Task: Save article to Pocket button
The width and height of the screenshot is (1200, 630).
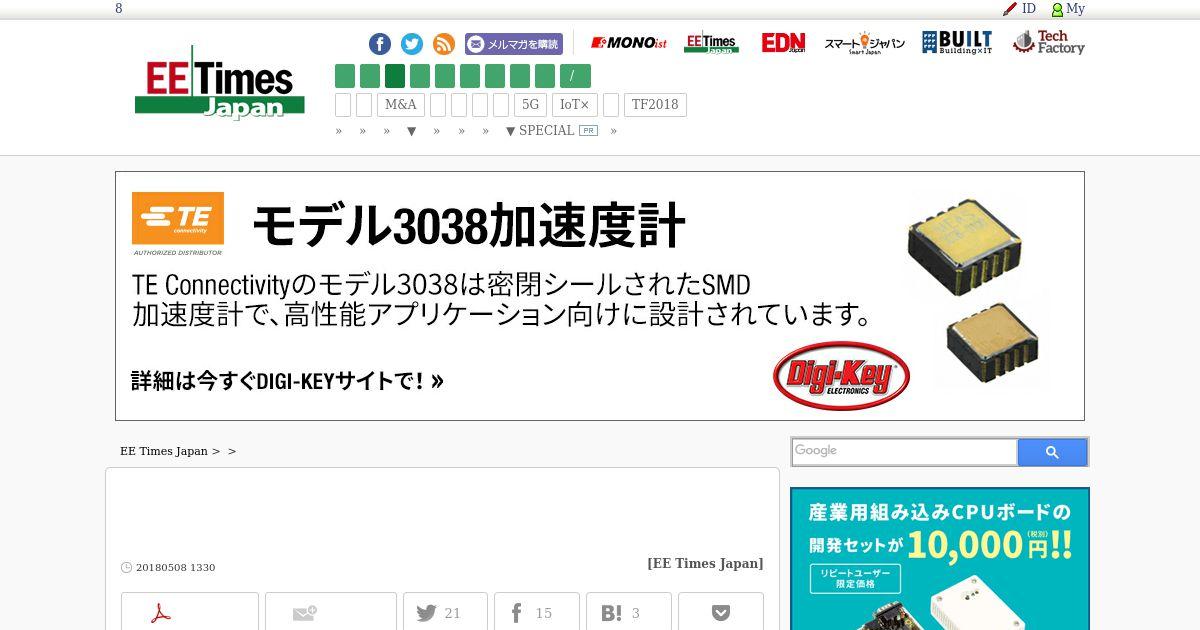Action: click(721, 612)
